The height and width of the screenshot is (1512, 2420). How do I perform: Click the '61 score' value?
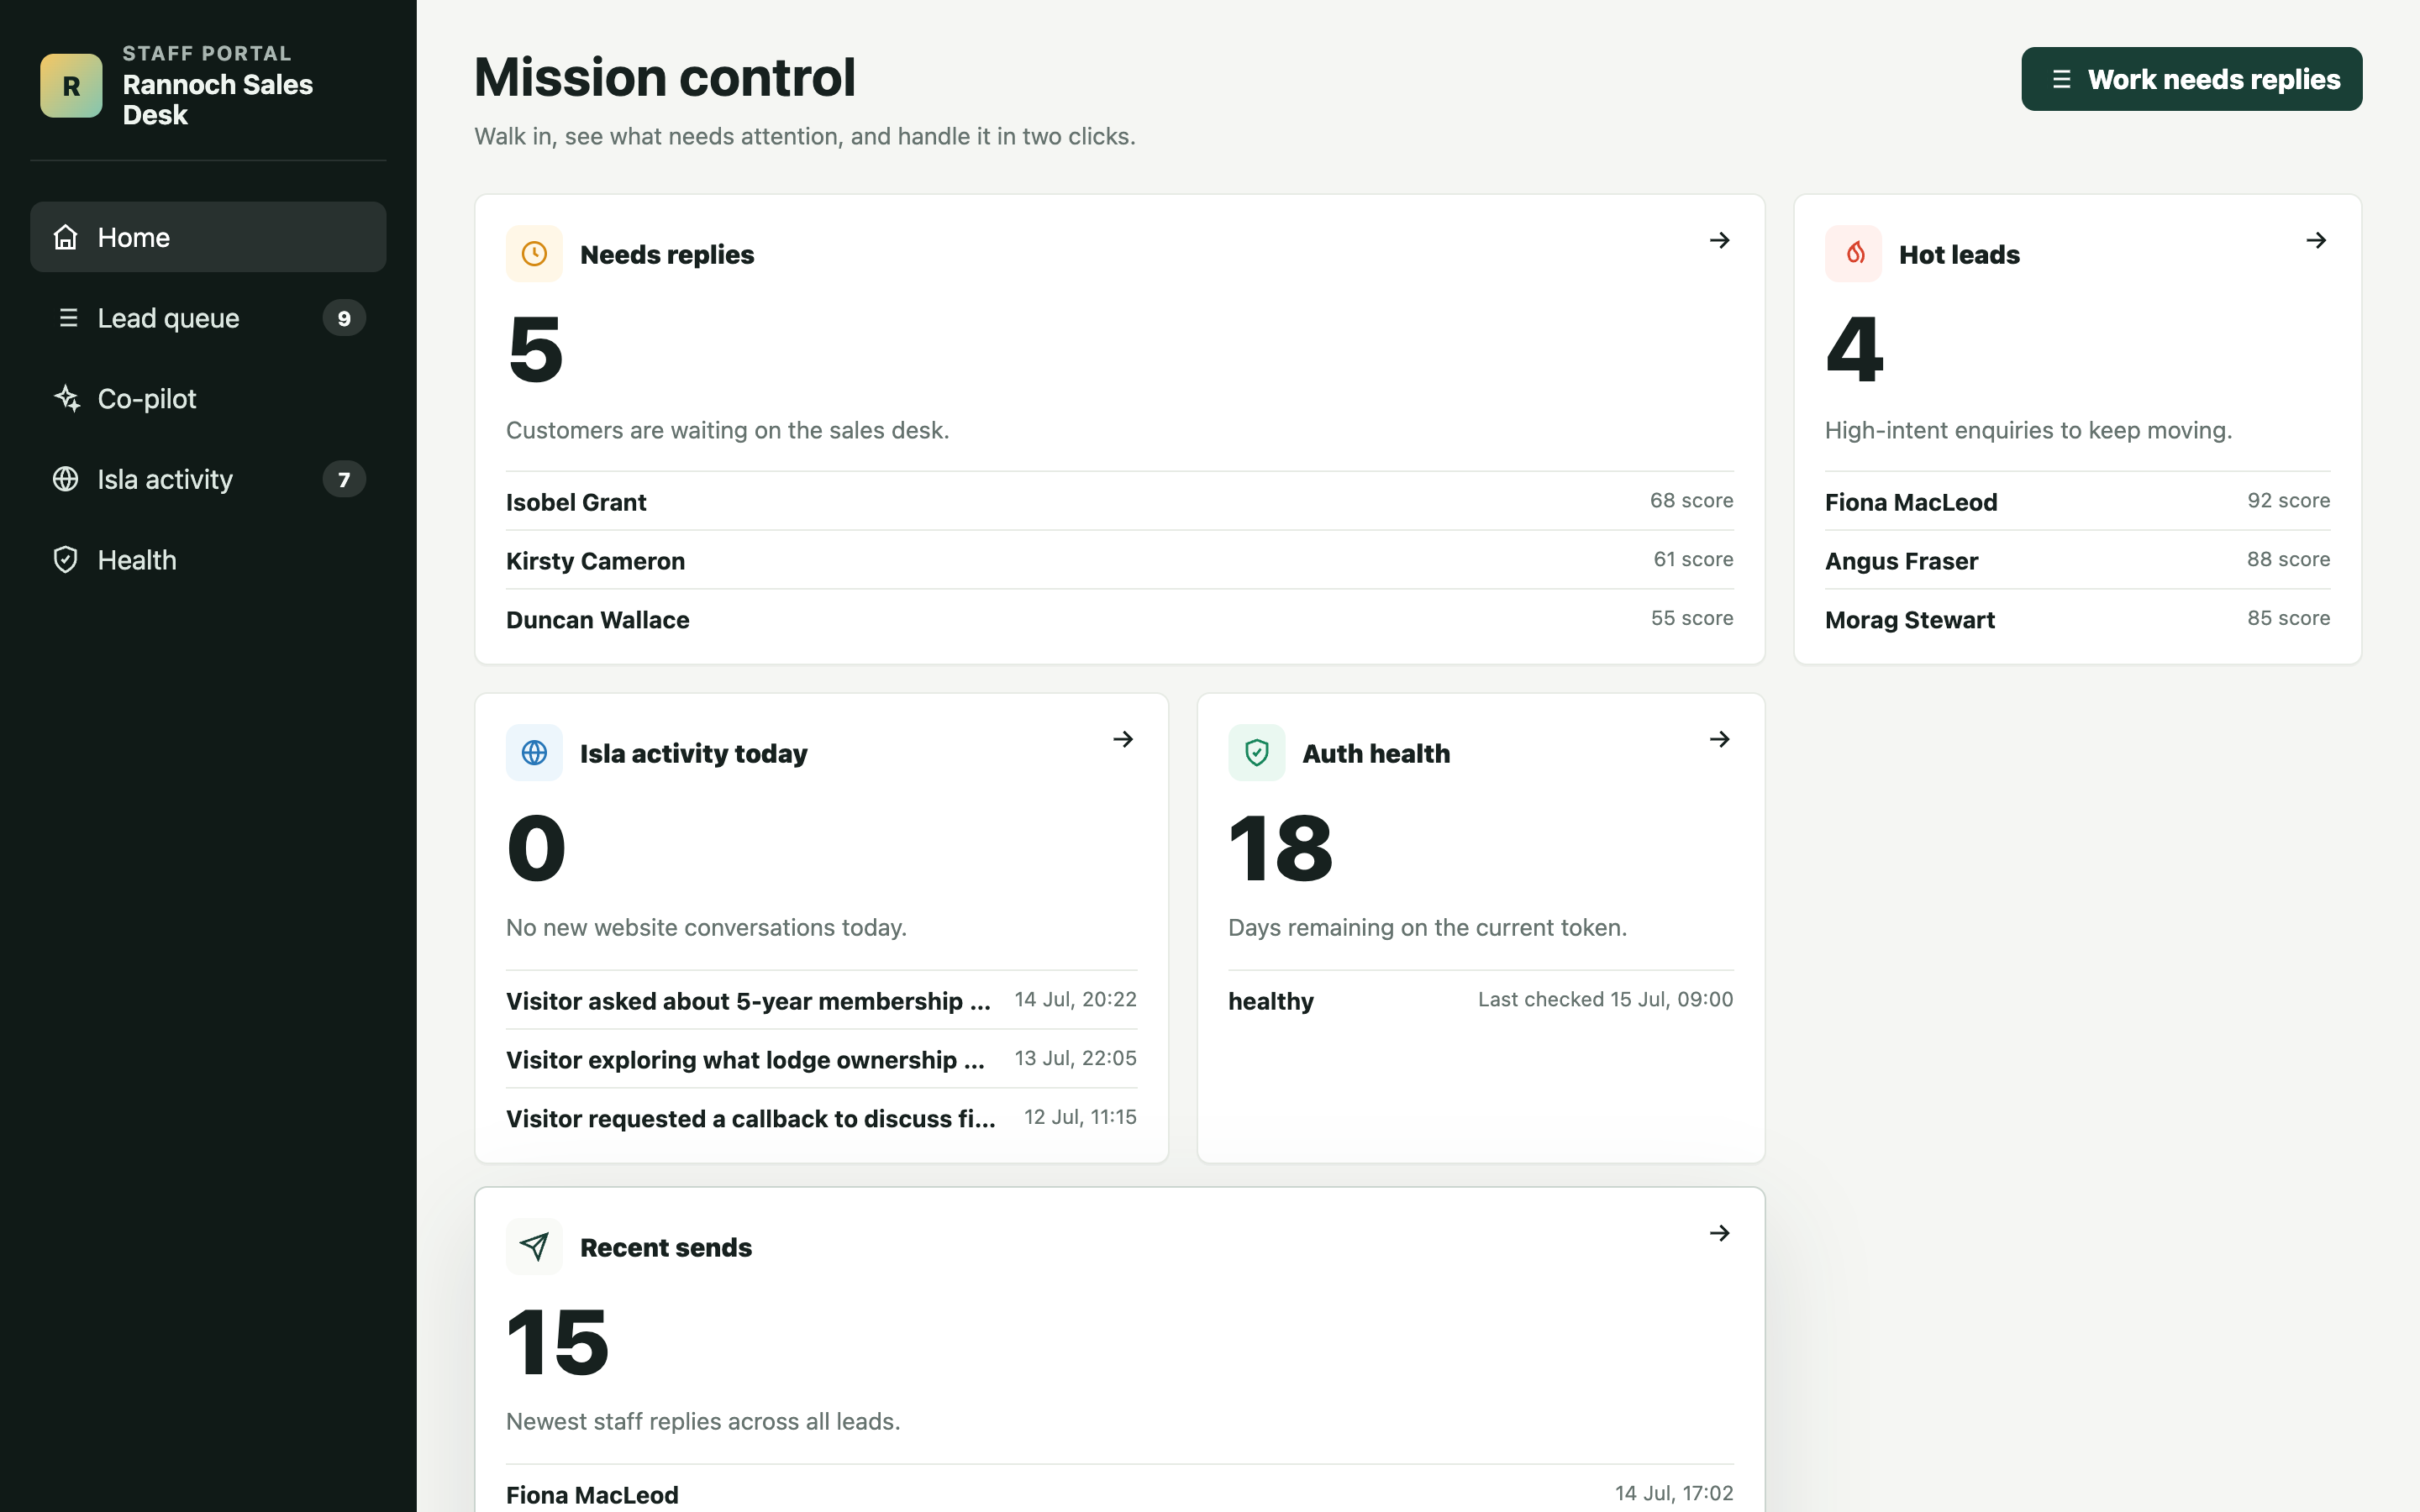[1693, 559]
